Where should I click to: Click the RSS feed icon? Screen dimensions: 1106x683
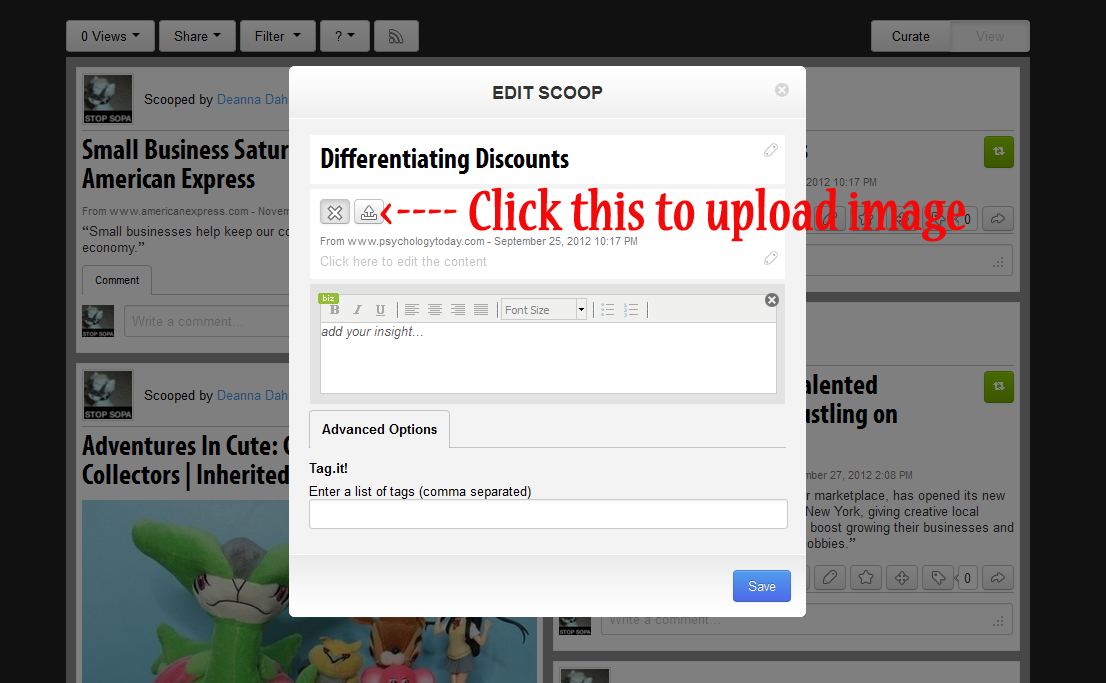click(396, 36)
